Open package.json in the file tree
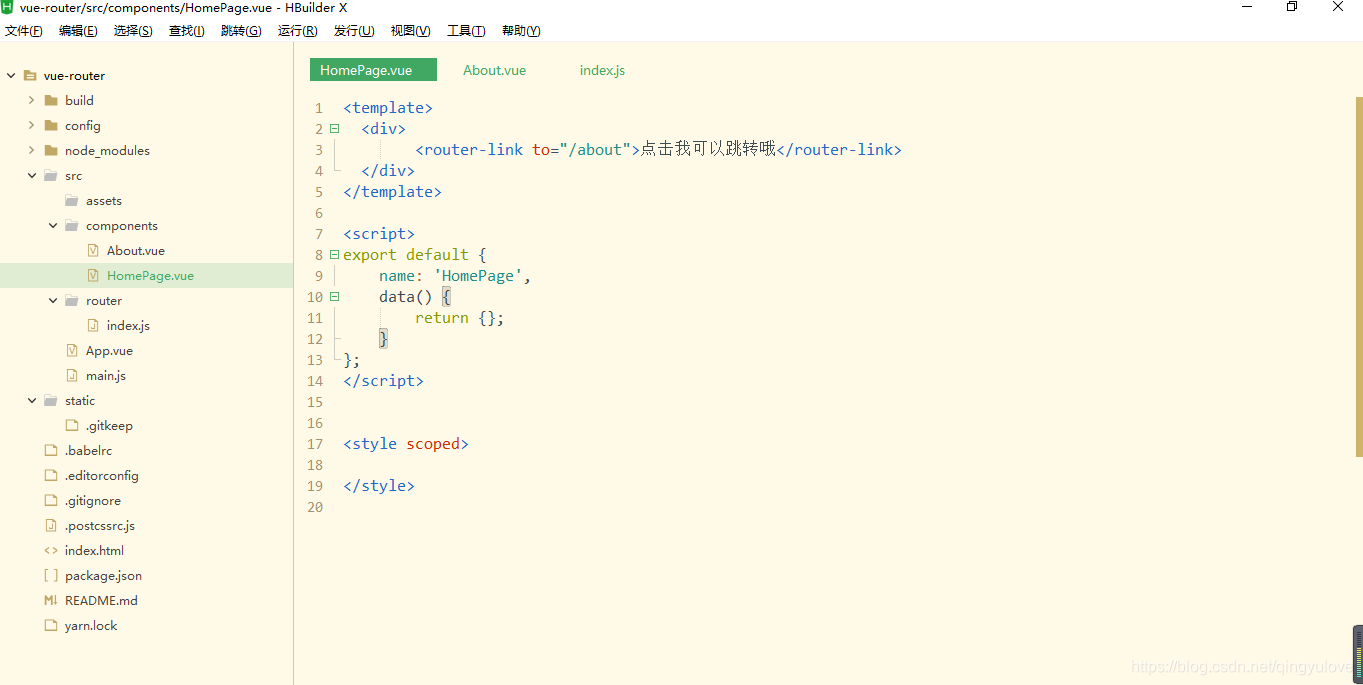The image size is (1363, 685). 103,575
